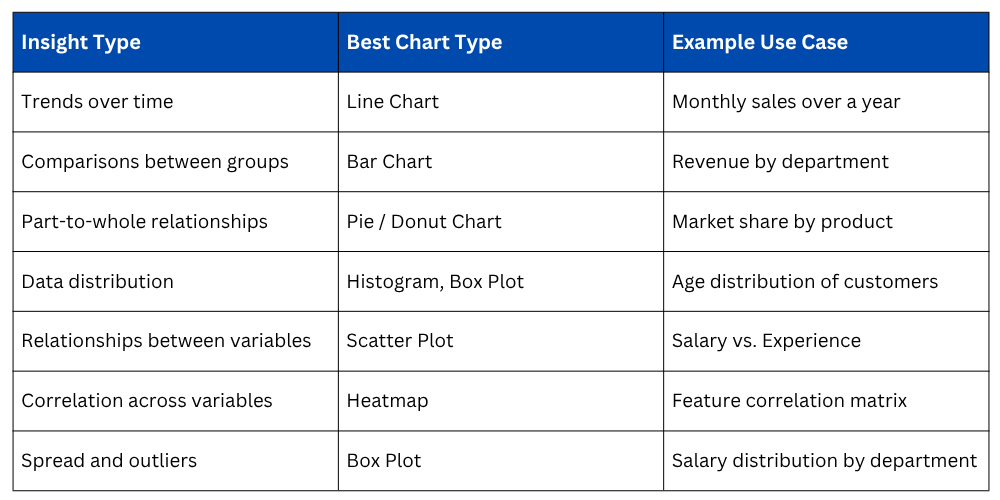
Task: Select 'Monthly sales over a year' cell
Action: [786, 102]
